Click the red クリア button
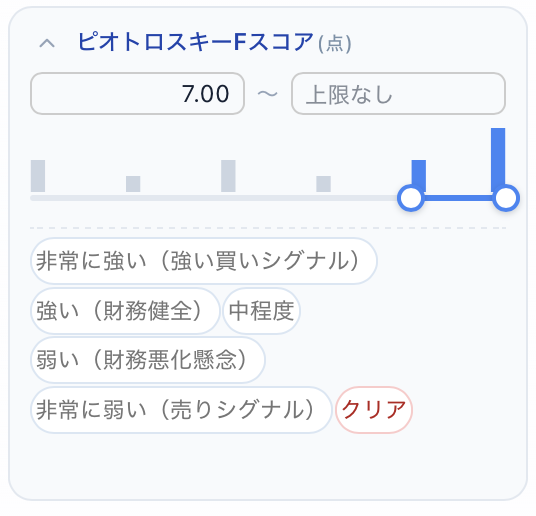 (374, 410)
